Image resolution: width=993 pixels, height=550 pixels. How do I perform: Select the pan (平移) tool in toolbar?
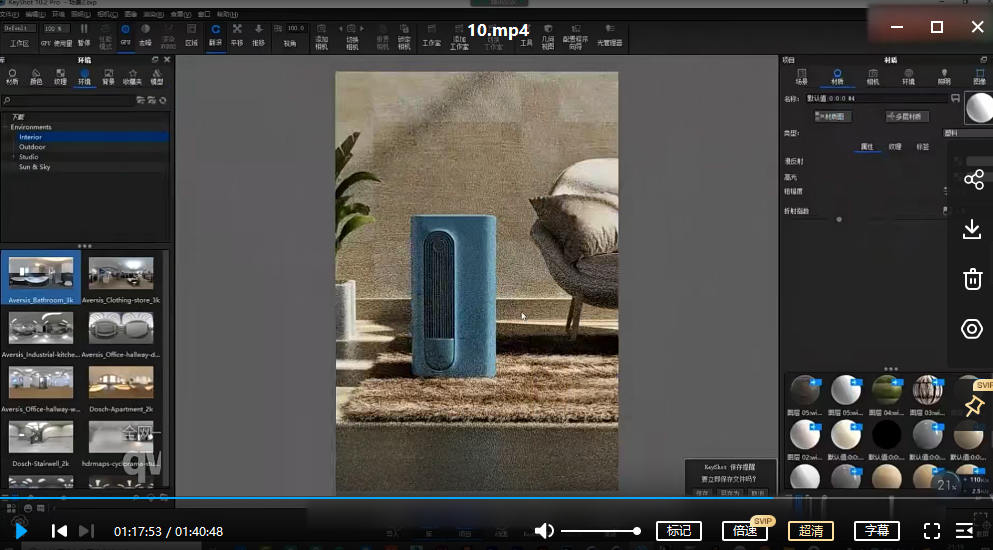click(237, 35)
